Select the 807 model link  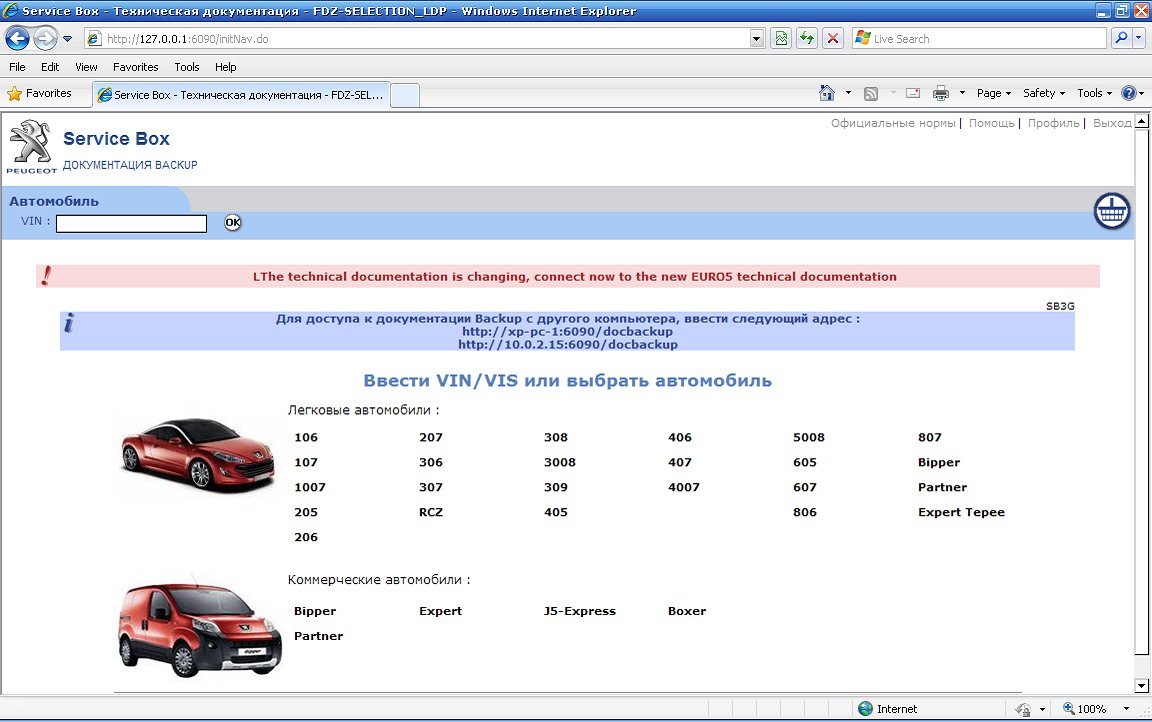929,437
